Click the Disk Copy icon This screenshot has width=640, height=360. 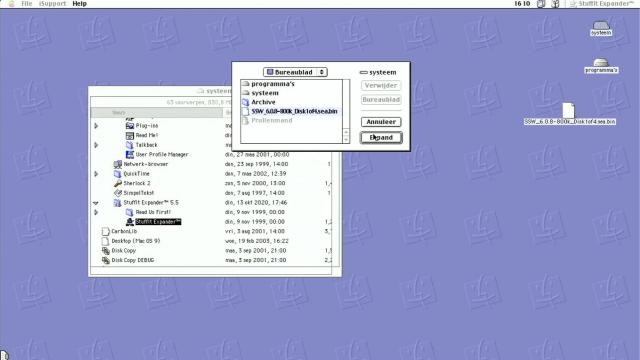tap(106, 251)
